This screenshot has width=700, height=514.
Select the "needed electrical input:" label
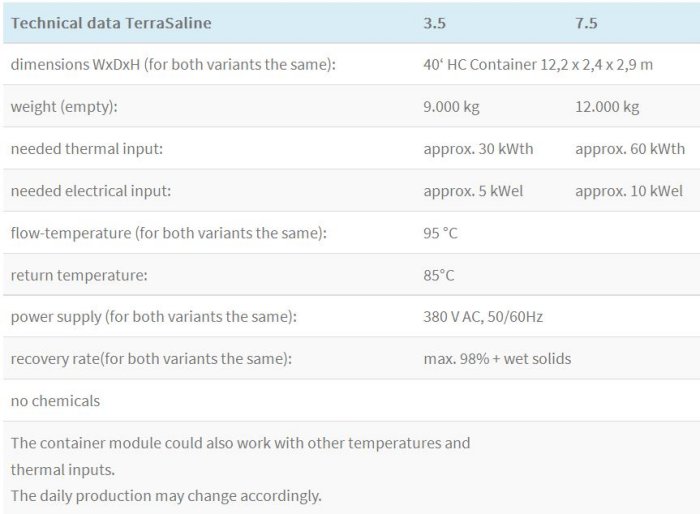(x=91, y=190)
